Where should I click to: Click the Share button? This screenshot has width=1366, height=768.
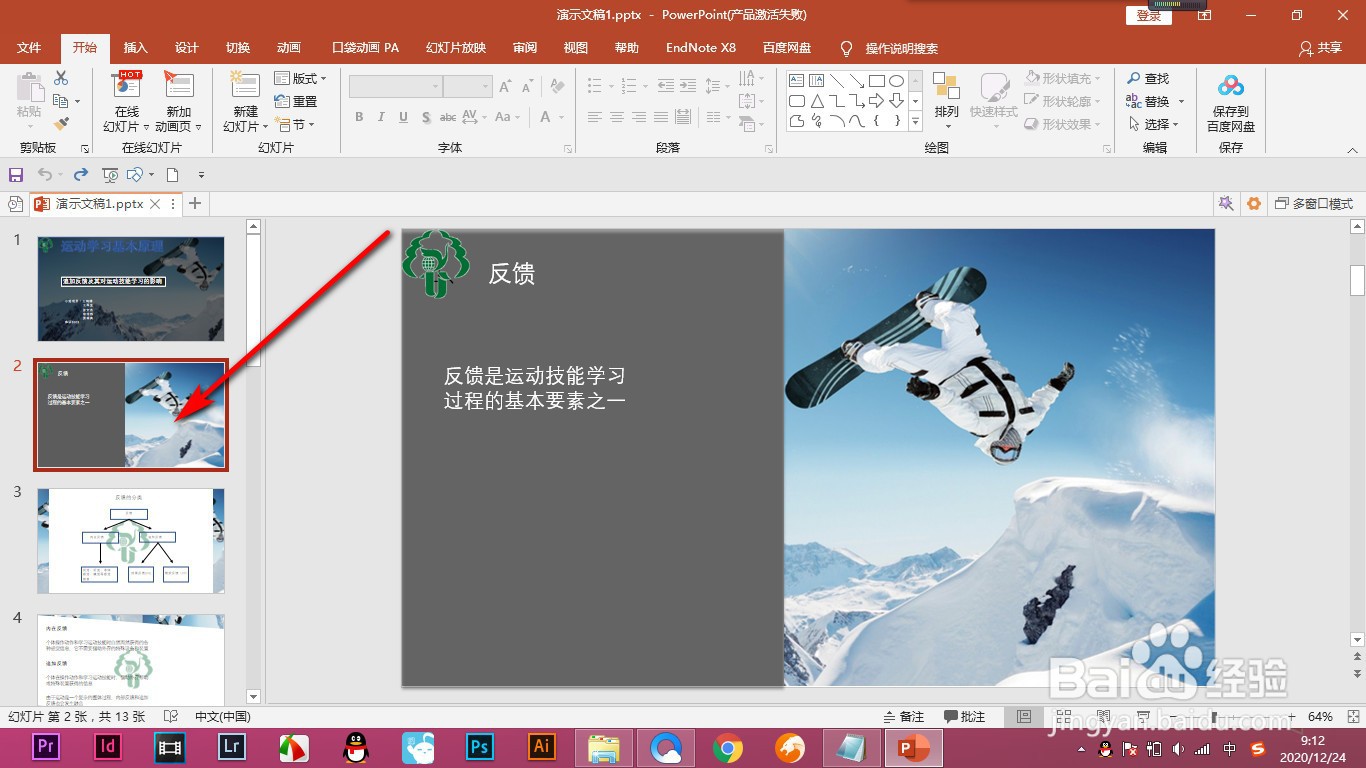pyautogui.click(x=1320, y=48)
